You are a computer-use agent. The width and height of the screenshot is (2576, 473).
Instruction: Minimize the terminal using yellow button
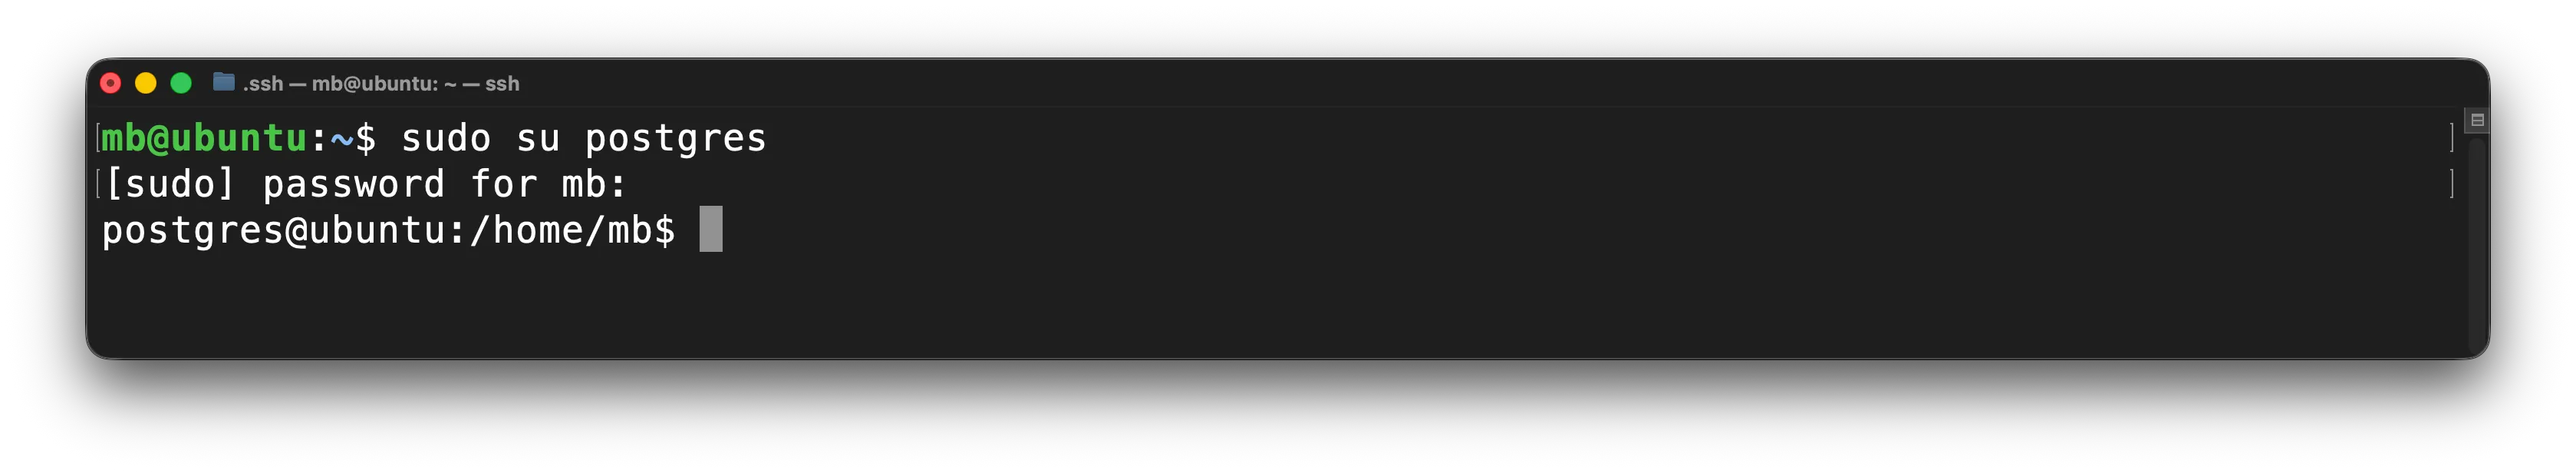coord(146,83)
